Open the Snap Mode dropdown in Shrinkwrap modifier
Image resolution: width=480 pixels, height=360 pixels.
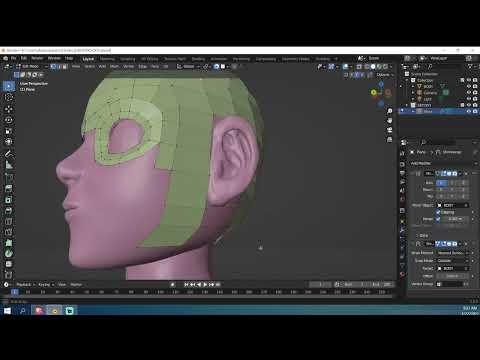click(x=452, y=261)
